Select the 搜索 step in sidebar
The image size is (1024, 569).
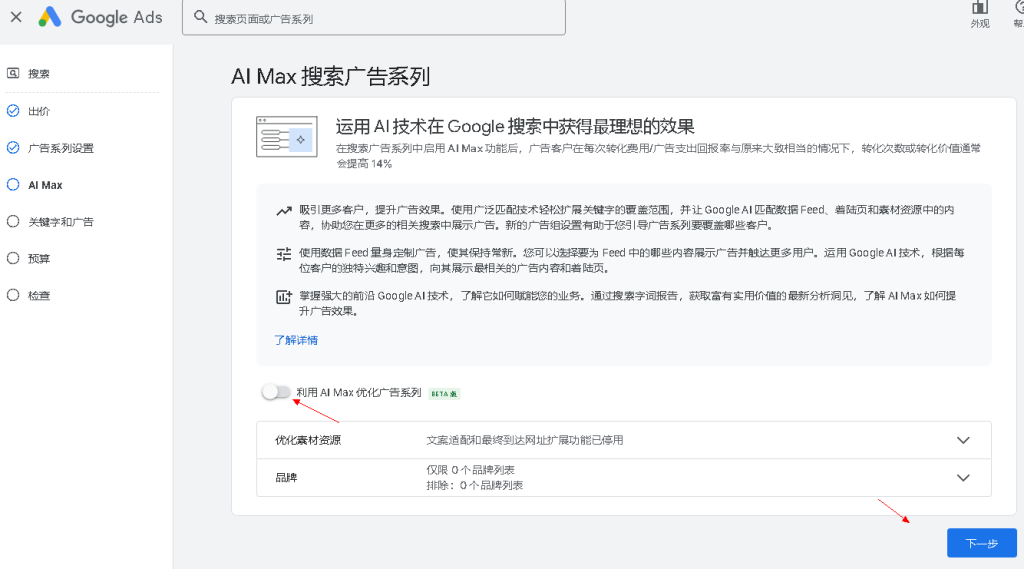39,74
